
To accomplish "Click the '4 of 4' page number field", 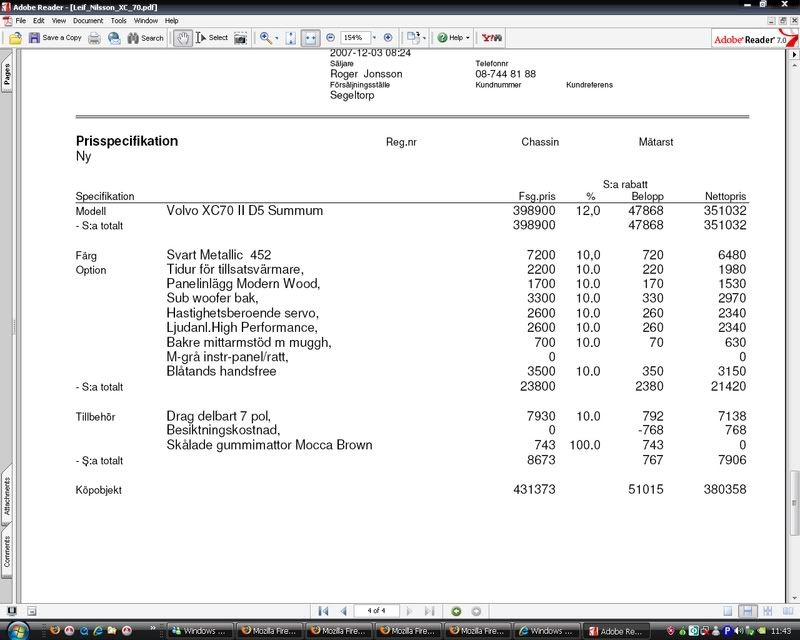I will [x=377, y=611].
